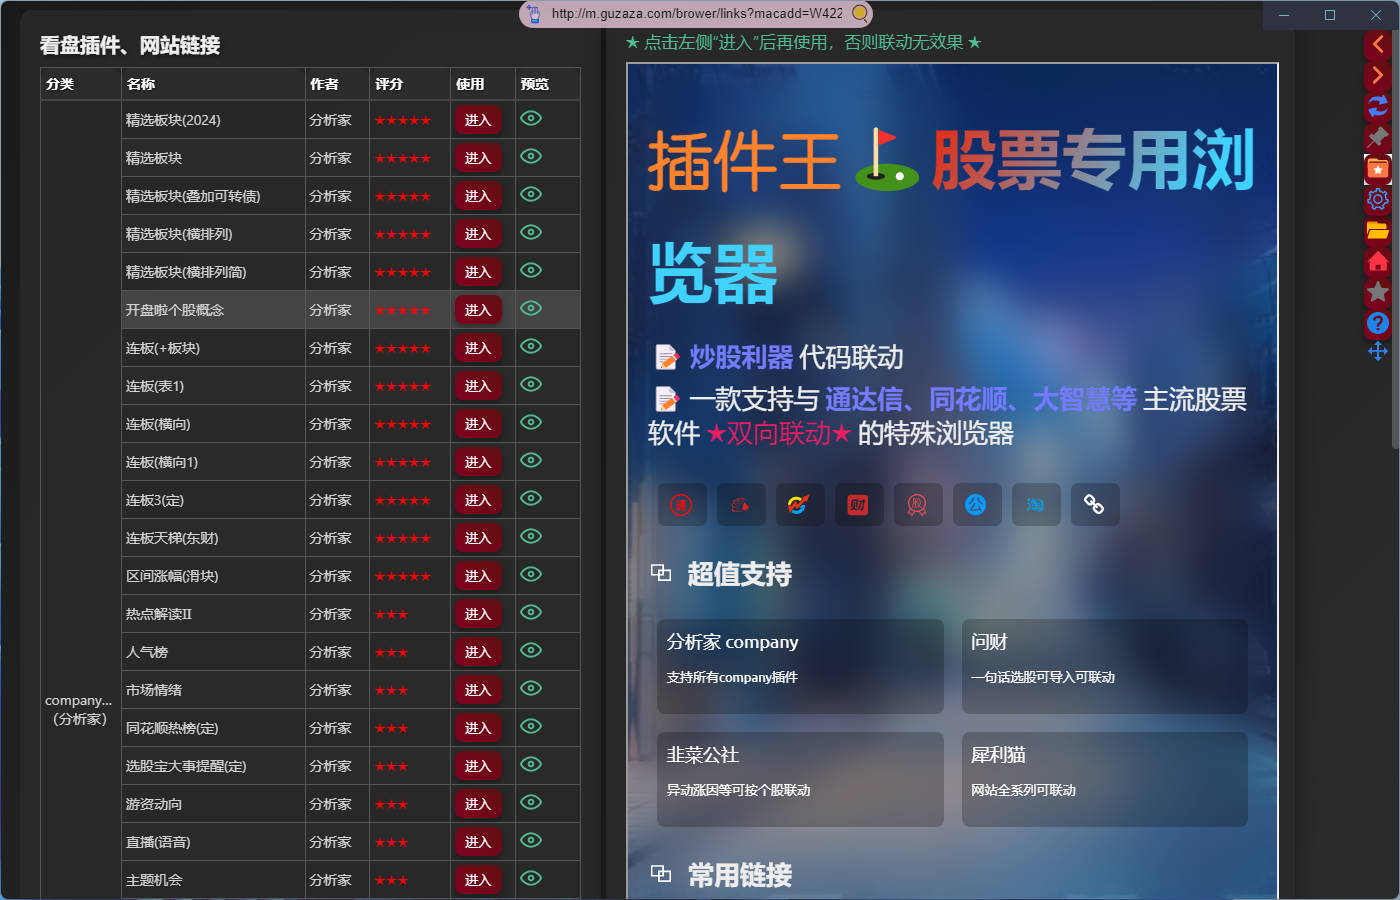Click the pin icon in sidebar
The image size is (1400, 900).
point(1378,137)
